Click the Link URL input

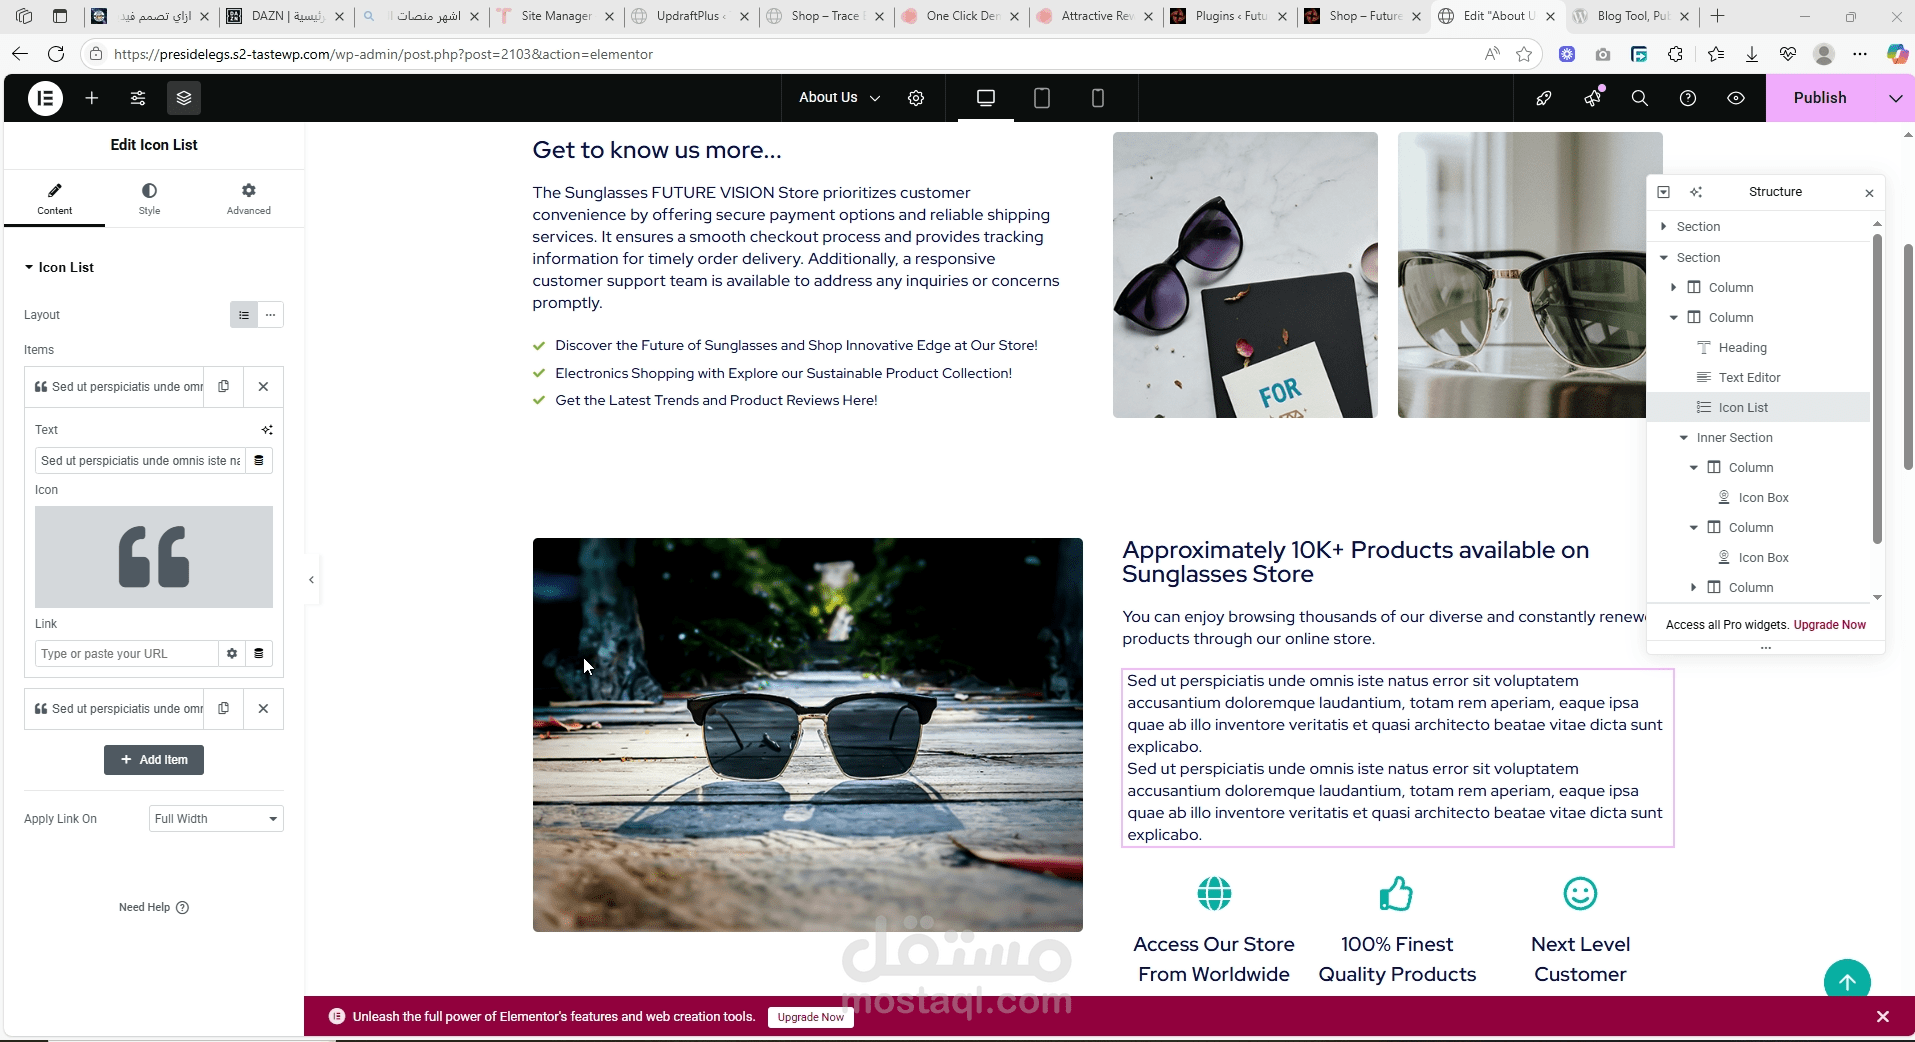coord(127,654)
